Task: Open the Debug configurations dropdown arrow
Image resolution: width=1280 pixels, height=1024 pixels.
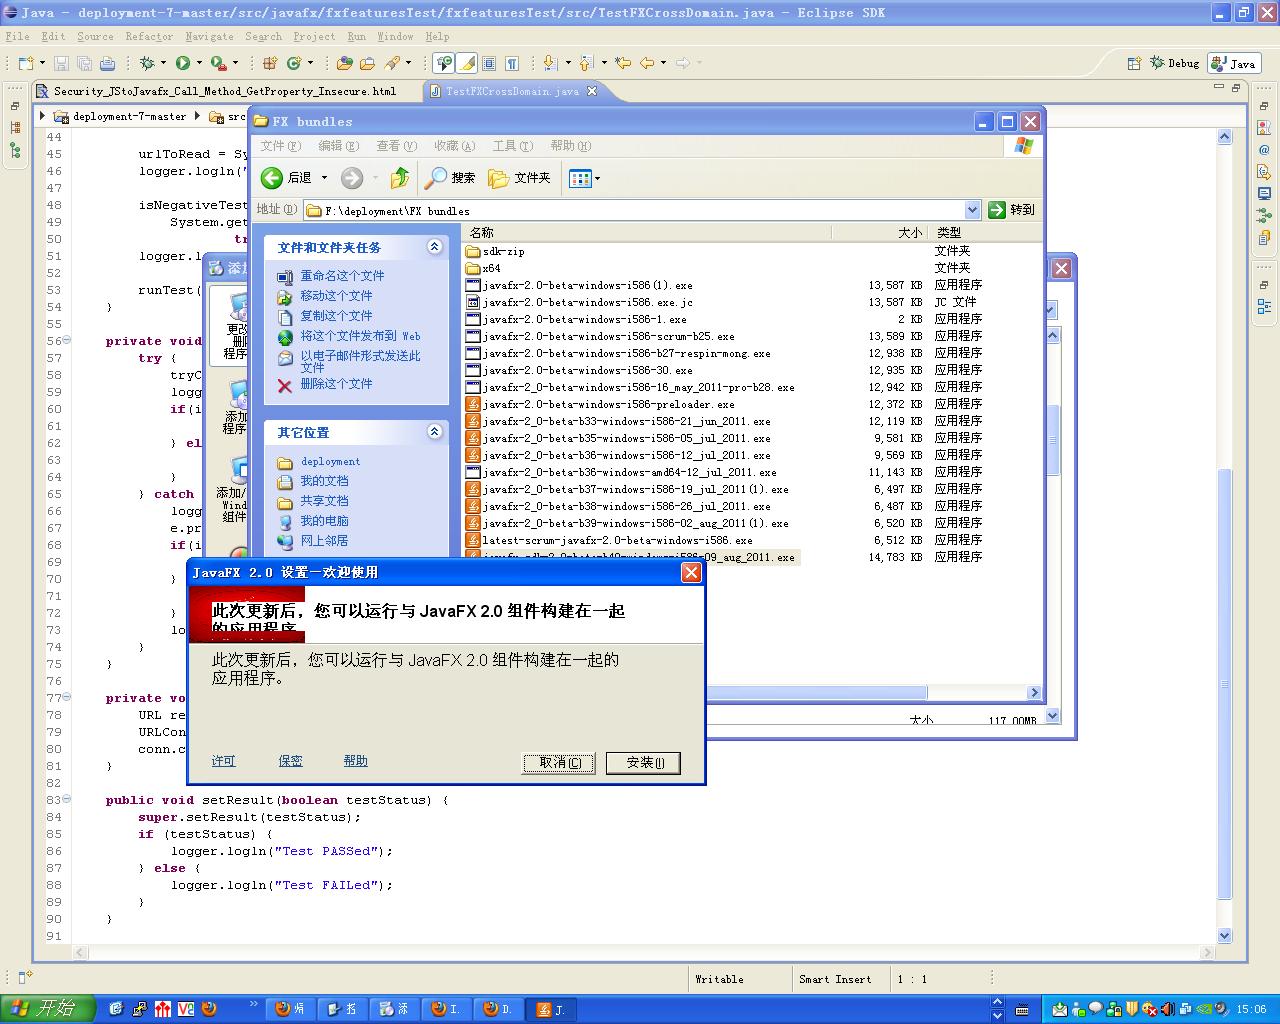Action: [x=163, y=63]
